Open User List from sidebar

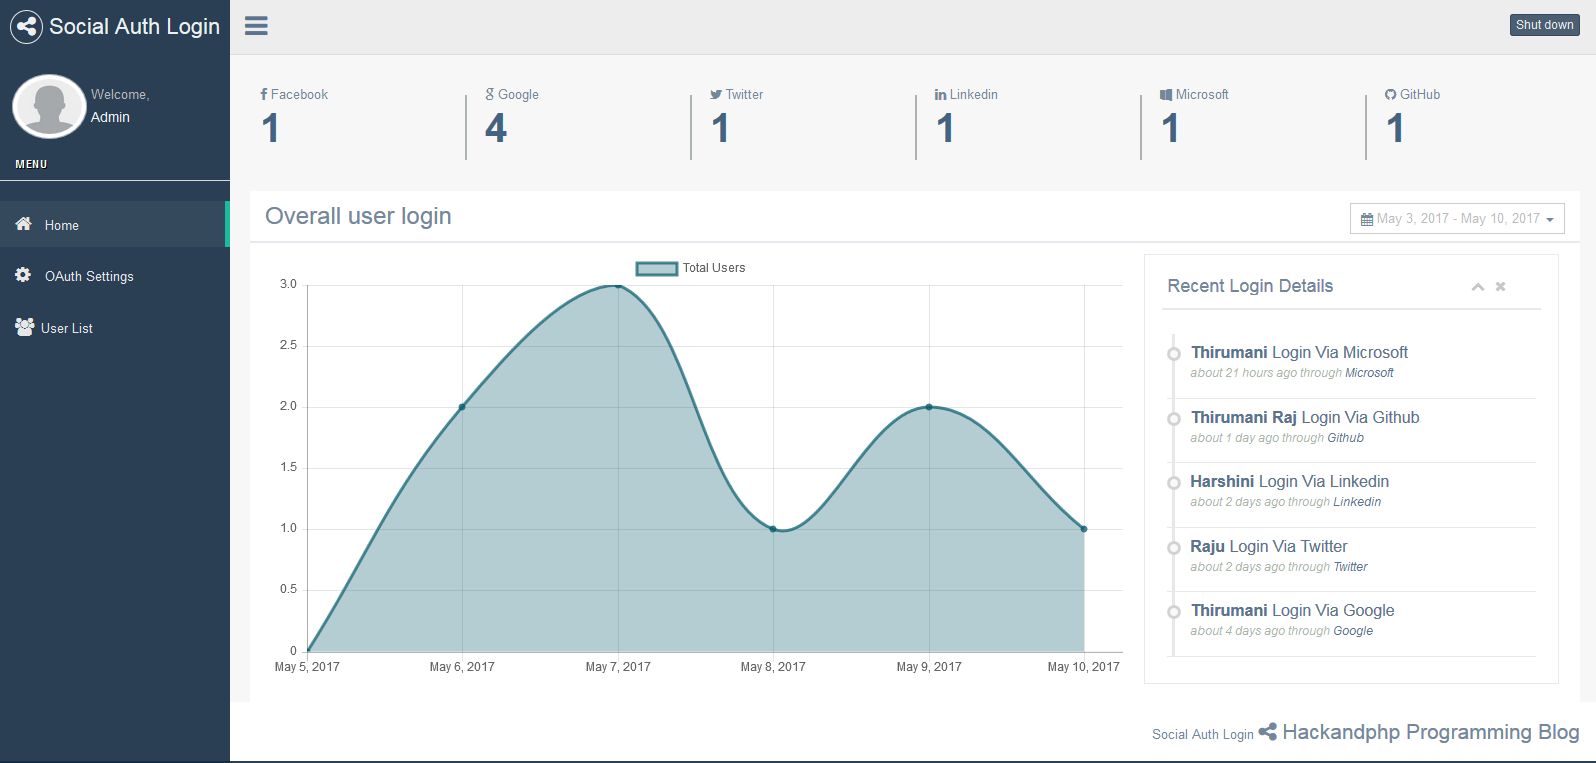pos(66,328)
